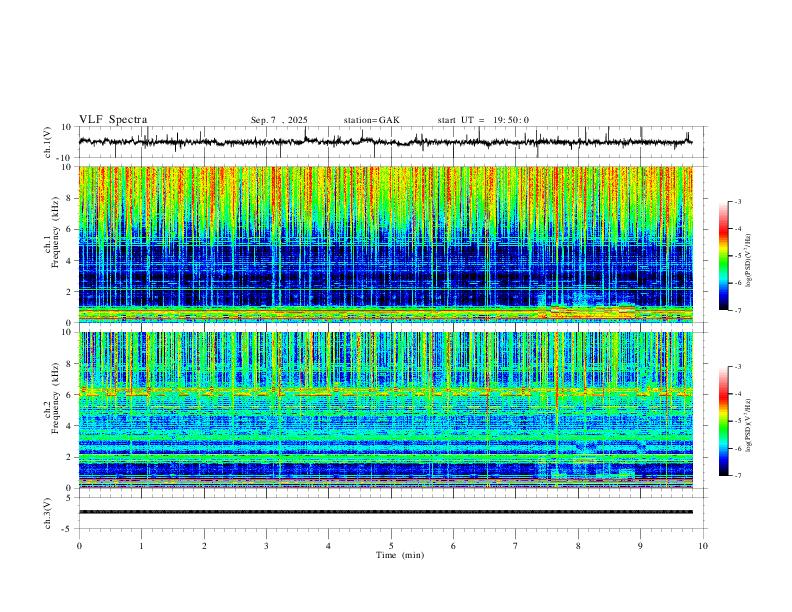Click the "3" tick on the time axis

tap(266, 546)
